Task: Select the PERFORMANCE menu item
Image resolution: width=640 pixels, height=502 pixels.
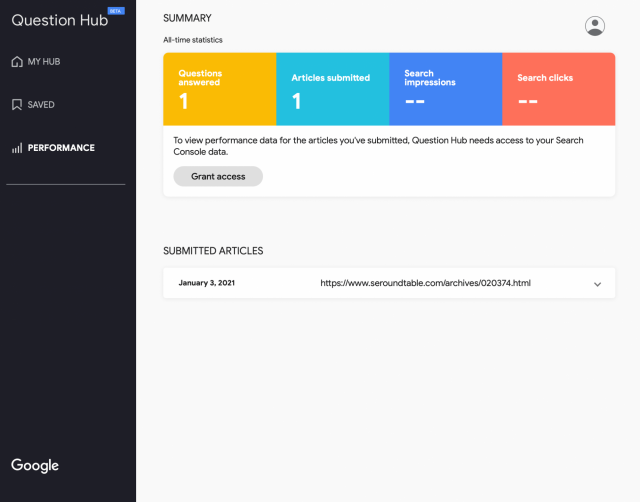Action: 53,148
